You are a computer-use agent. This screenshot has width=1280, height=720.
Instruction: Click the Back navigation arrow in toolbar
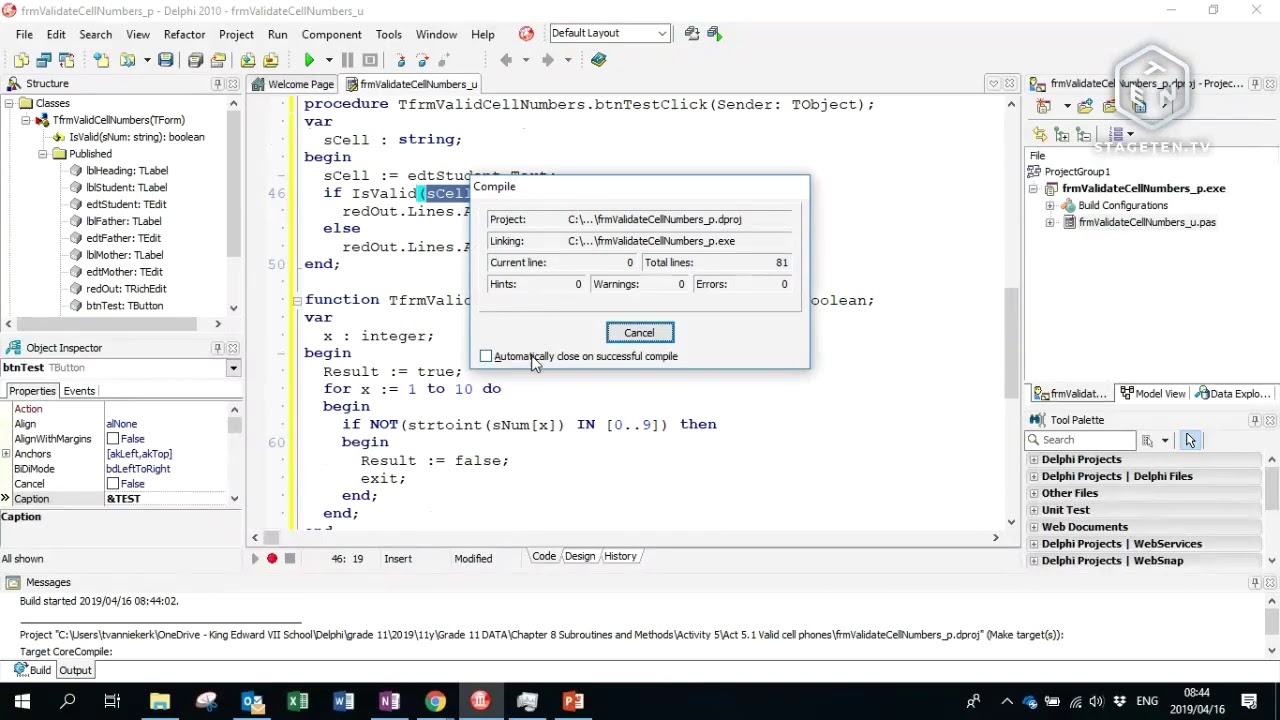click(506, 60)
